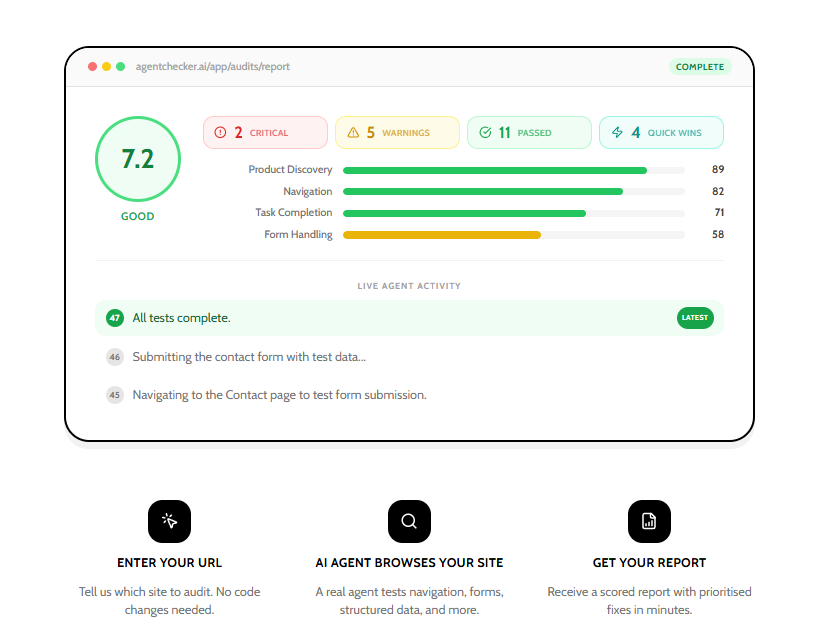The image size is (813, 642).
Task: Click the Task Completion label
Action: pos(293,213)
